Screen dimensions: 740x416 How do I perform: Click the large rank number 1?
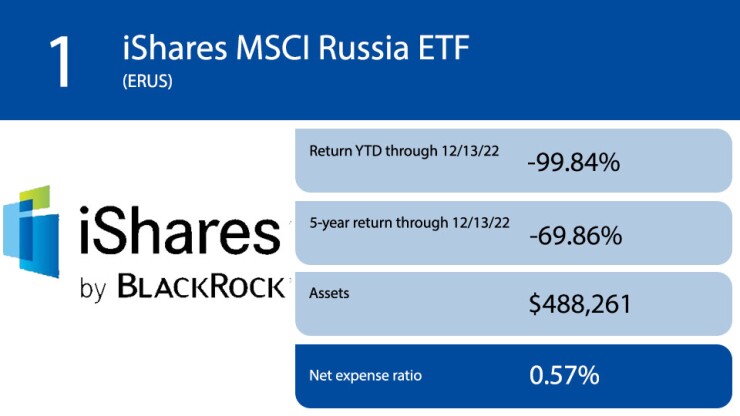pos(59,61)
